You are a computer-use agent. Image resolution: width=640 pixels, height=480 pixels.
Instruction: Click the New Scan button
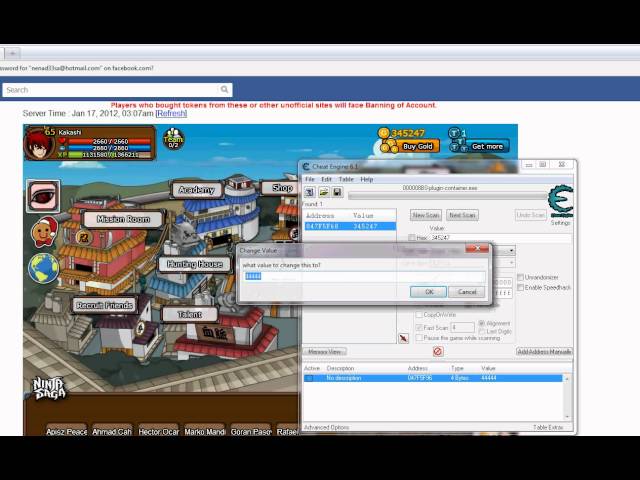[x=426, y=215]
